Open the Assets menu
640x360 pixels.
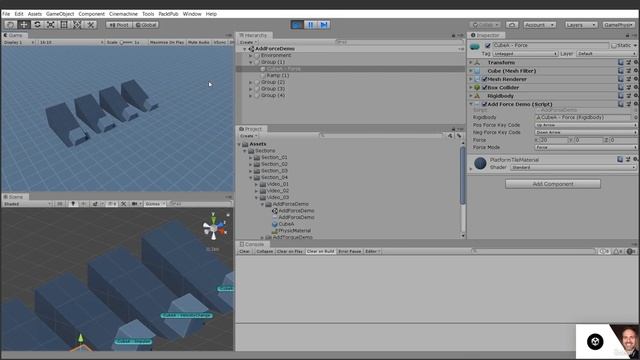point(35,14)
